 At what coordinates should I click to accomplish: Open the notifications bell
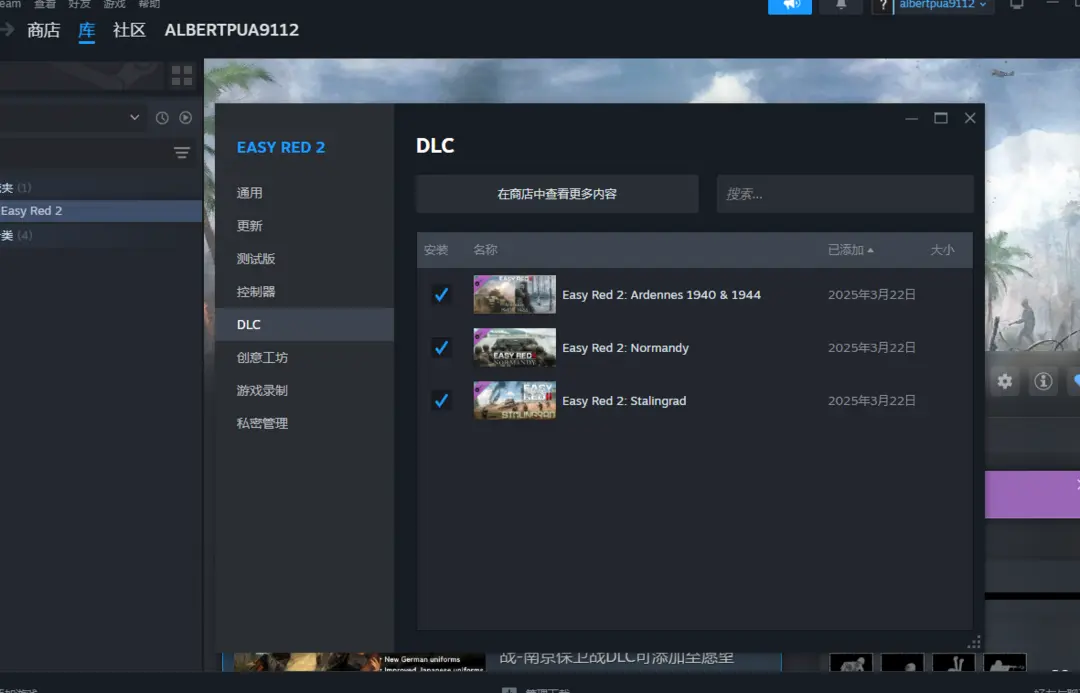841,6
